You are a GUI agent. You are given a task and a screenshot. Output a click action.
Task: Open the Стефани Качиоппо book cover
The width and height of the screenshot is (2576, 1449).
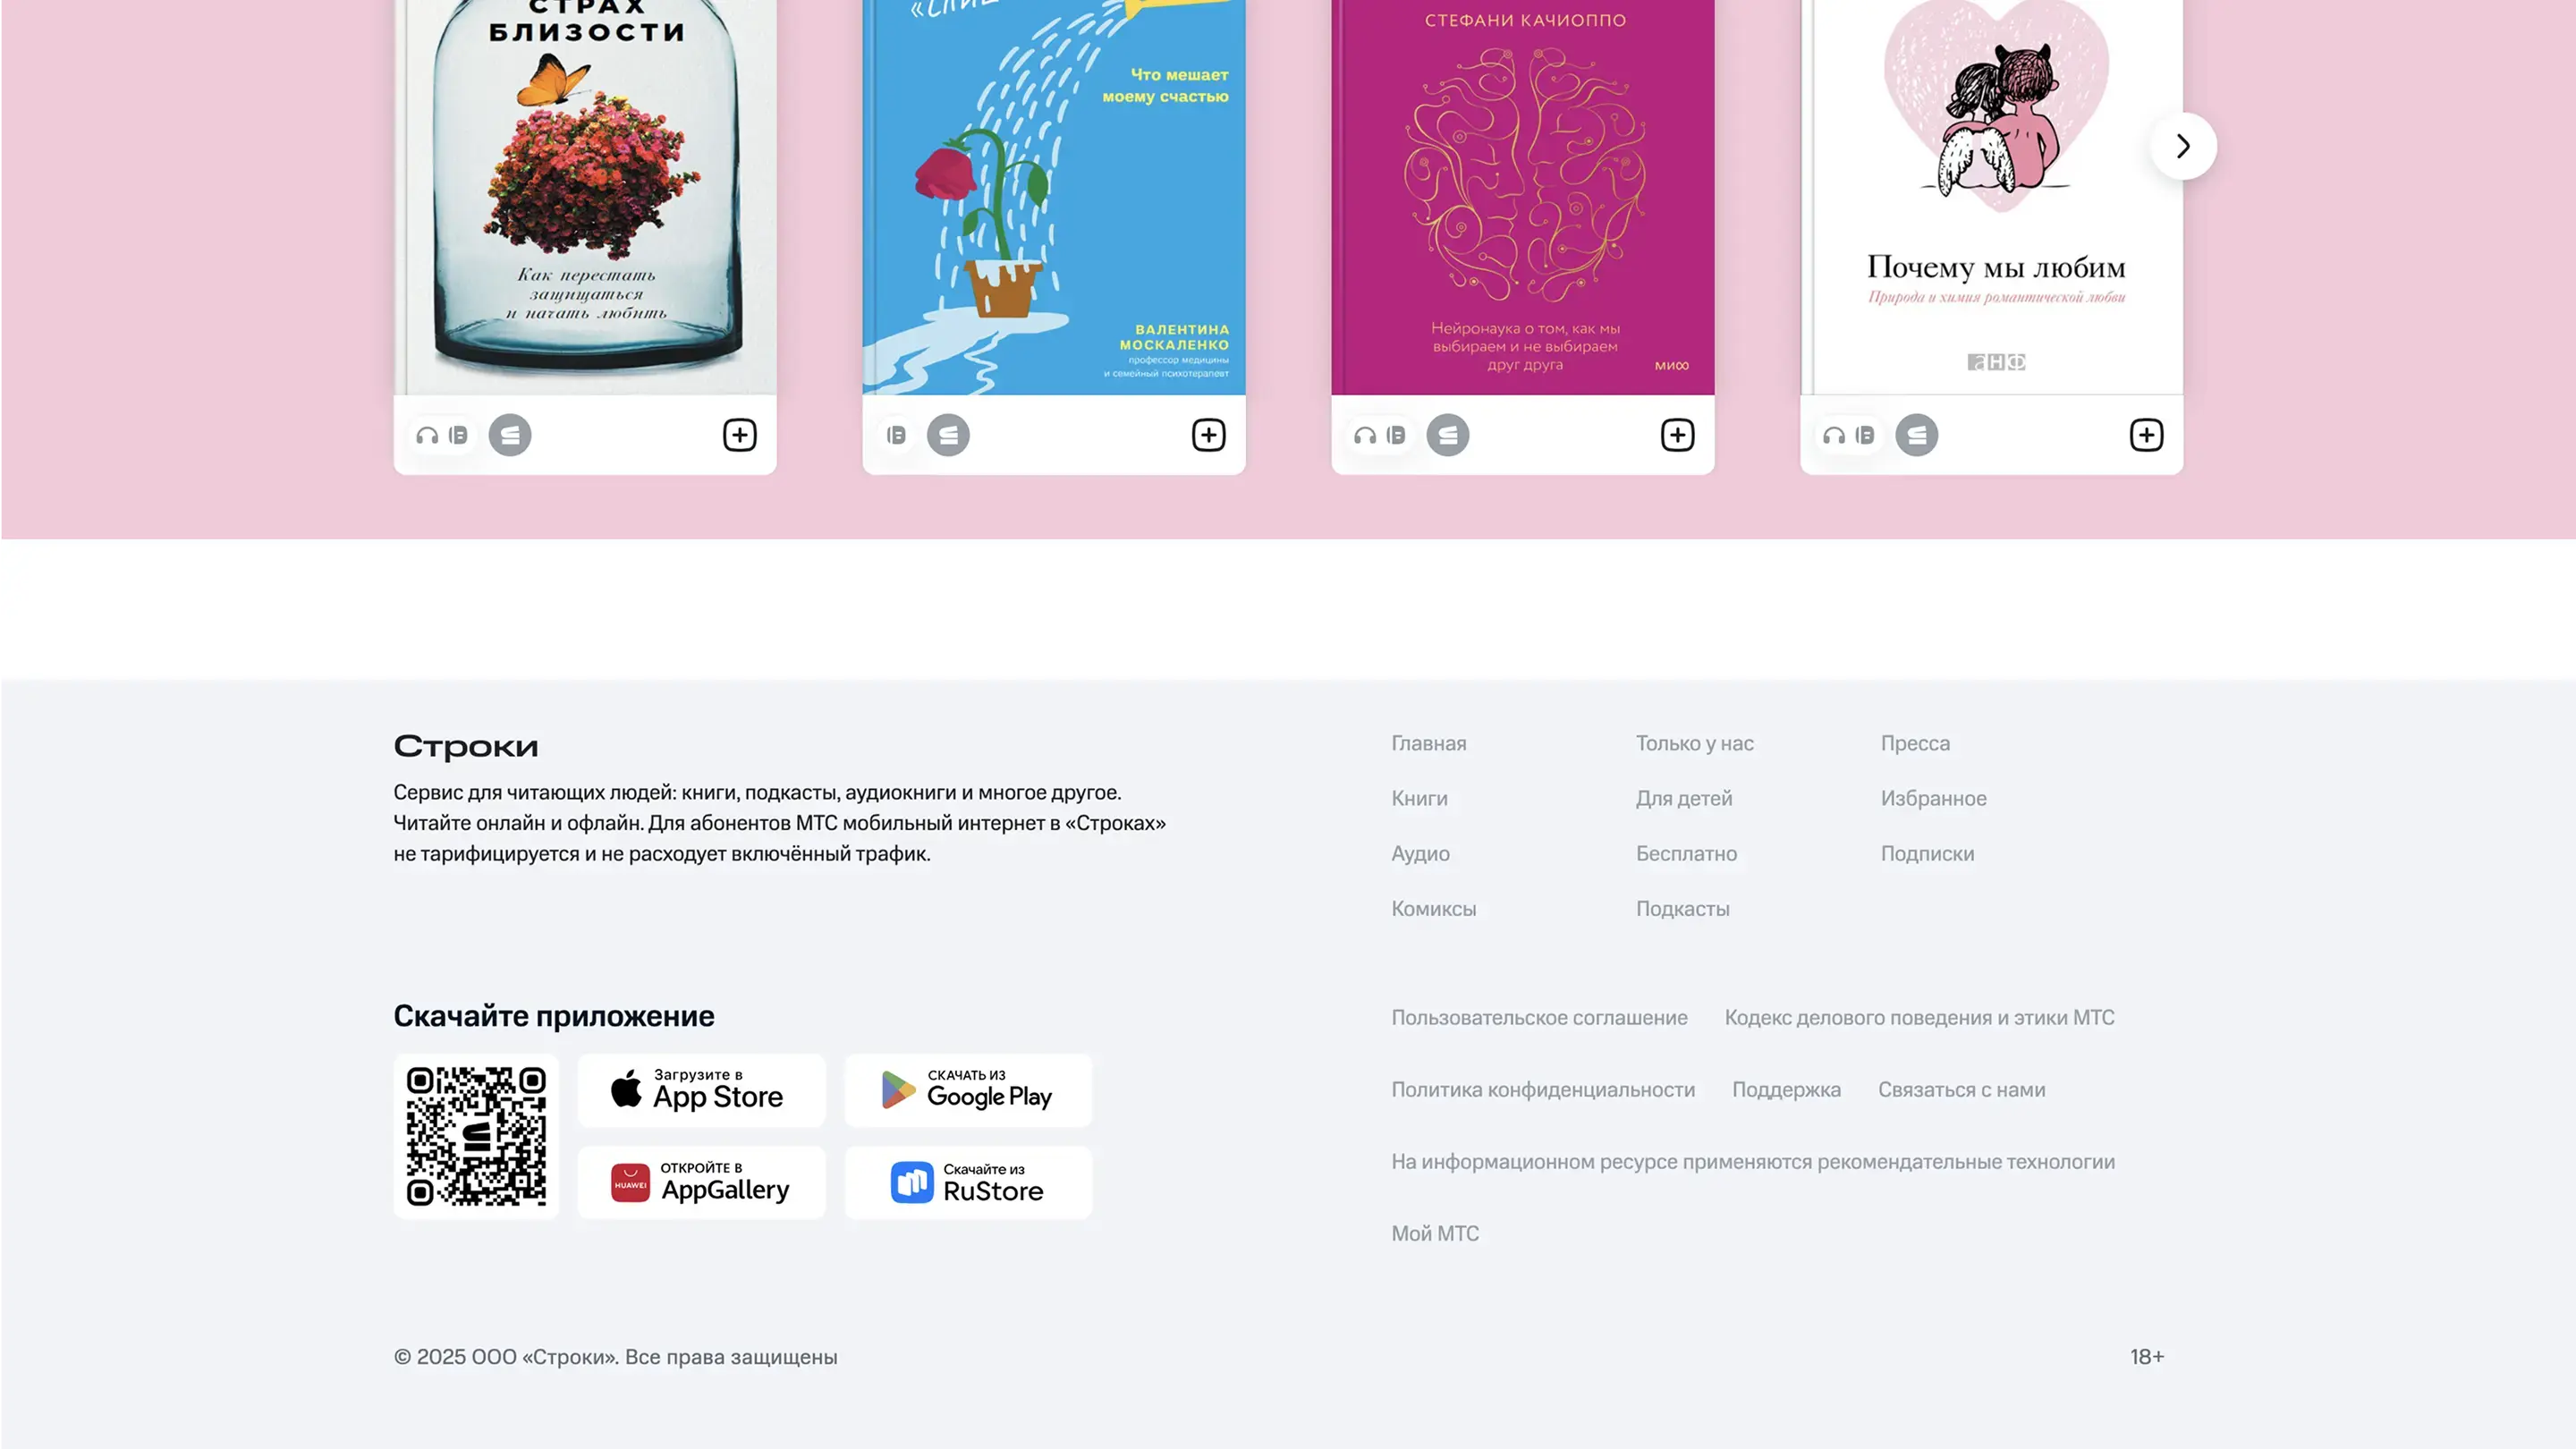click(1523, 197)
